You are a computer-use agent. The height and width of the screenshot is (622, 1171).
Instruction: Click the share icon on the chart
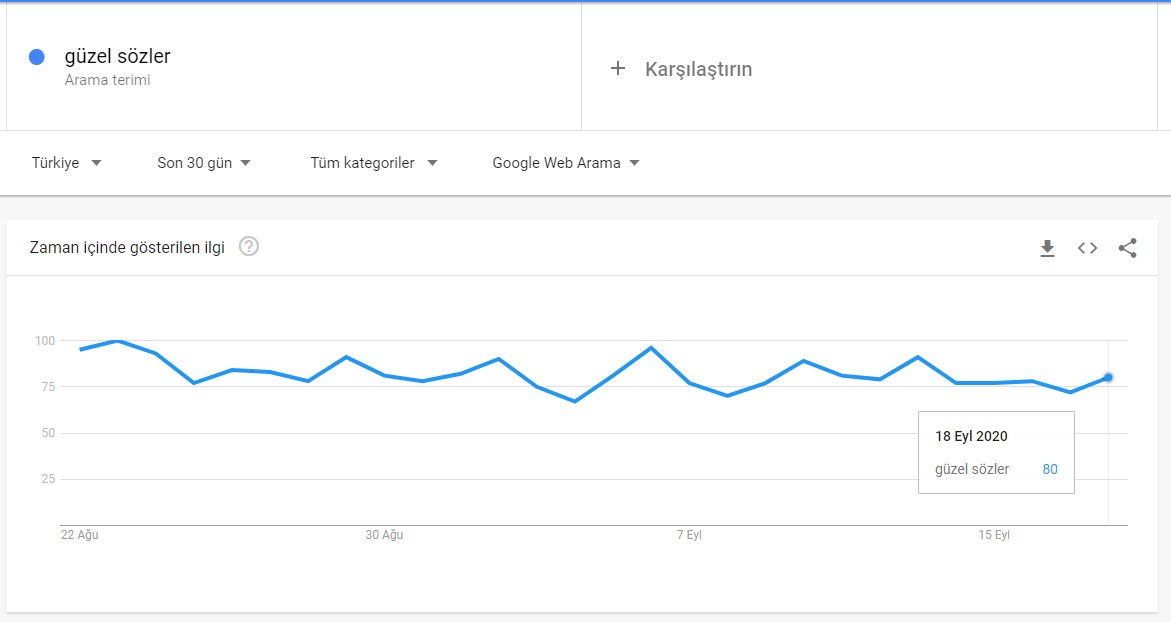click(1128, 248)
